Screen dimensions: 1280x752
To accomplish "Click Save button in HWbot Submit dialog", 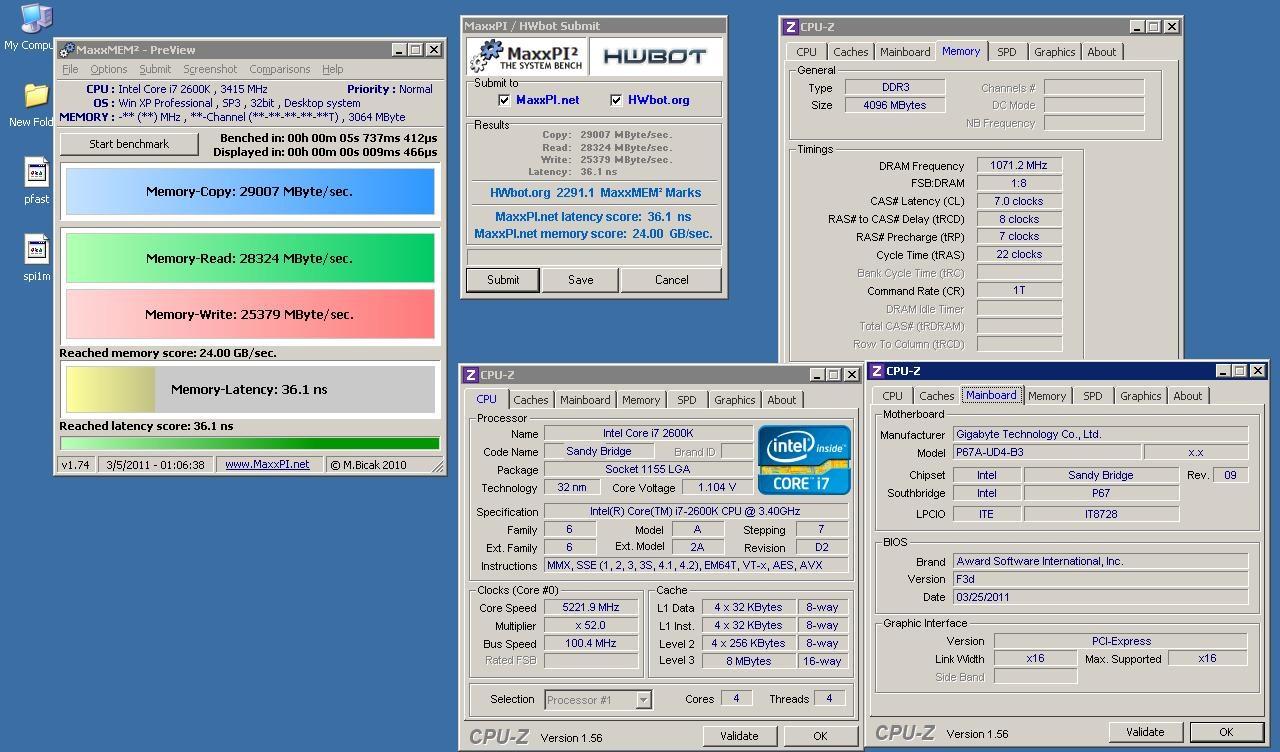I will click(x=581, y=280).
